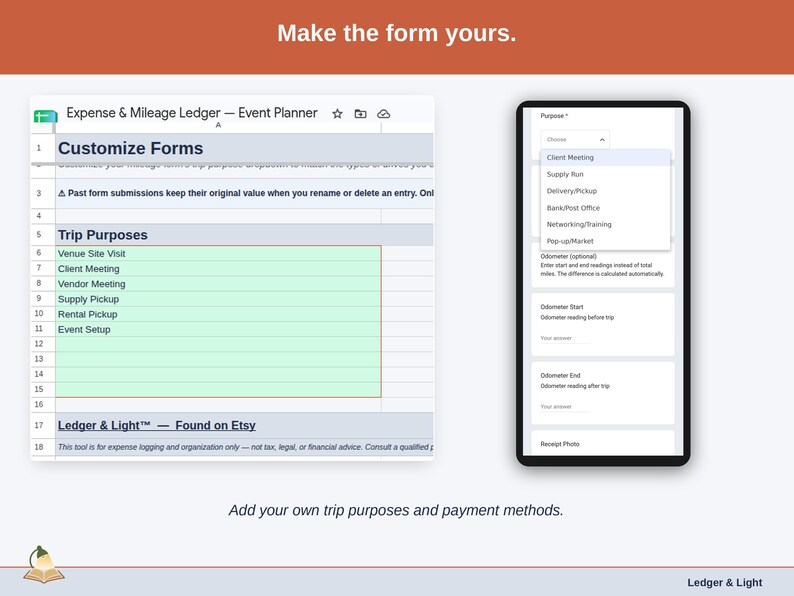Open the Google Sheets home icon
The width and height of the screenshot is (794, 596).
pyautogui.click(x=46, y=116)
